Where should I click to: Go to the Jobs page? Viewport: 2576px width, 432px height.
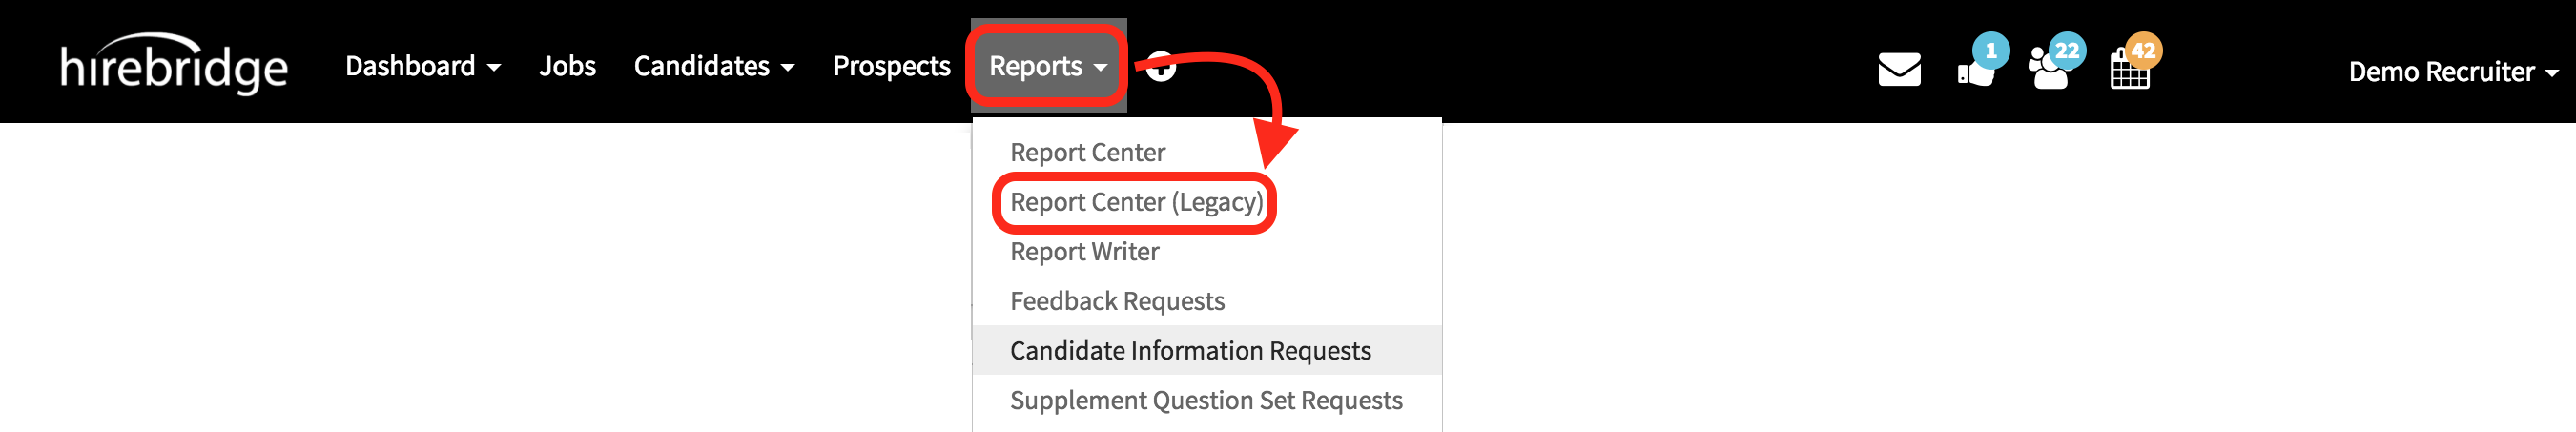(x=567, y=66)
